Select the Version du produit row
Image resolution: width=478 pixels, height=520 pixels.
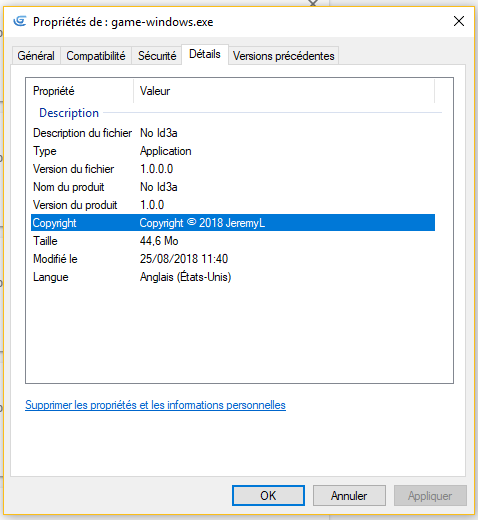(x=233, y=205)
